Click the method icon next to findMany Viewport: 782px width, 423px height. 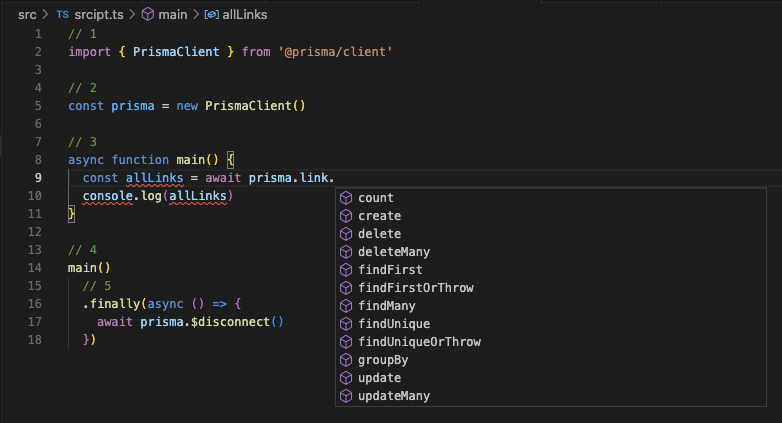[346, 306]
